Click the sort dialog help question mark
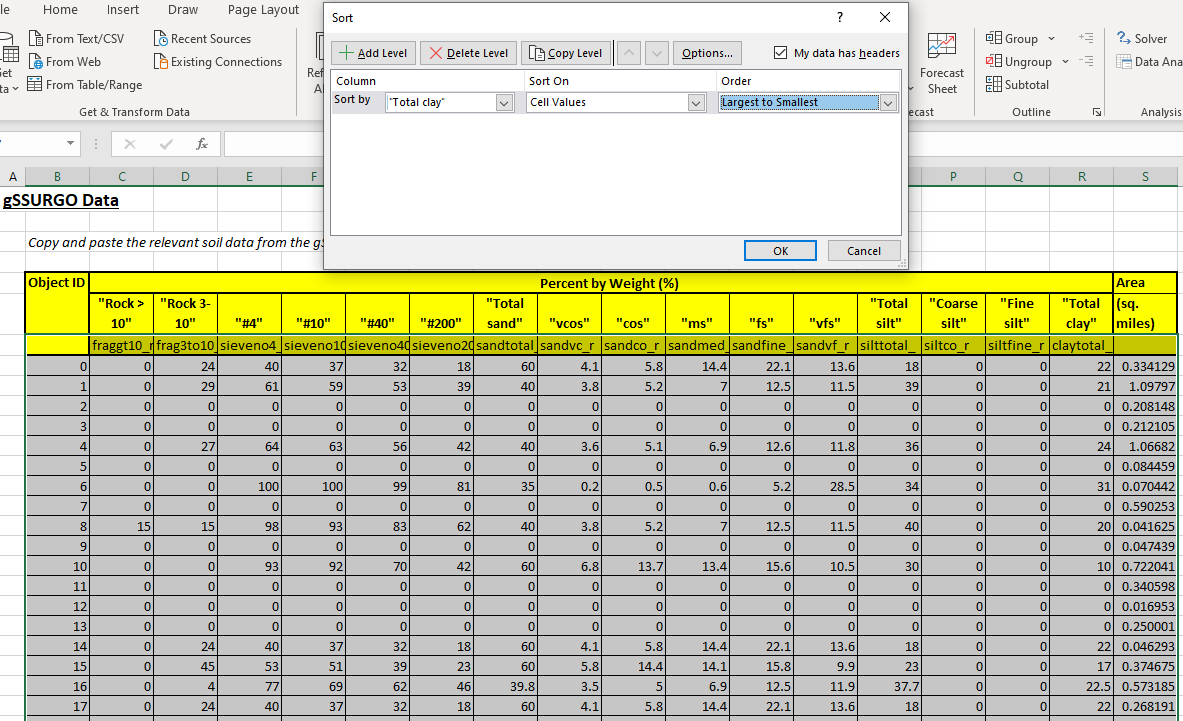The image size is (1183, 721). tap(839, 18)
